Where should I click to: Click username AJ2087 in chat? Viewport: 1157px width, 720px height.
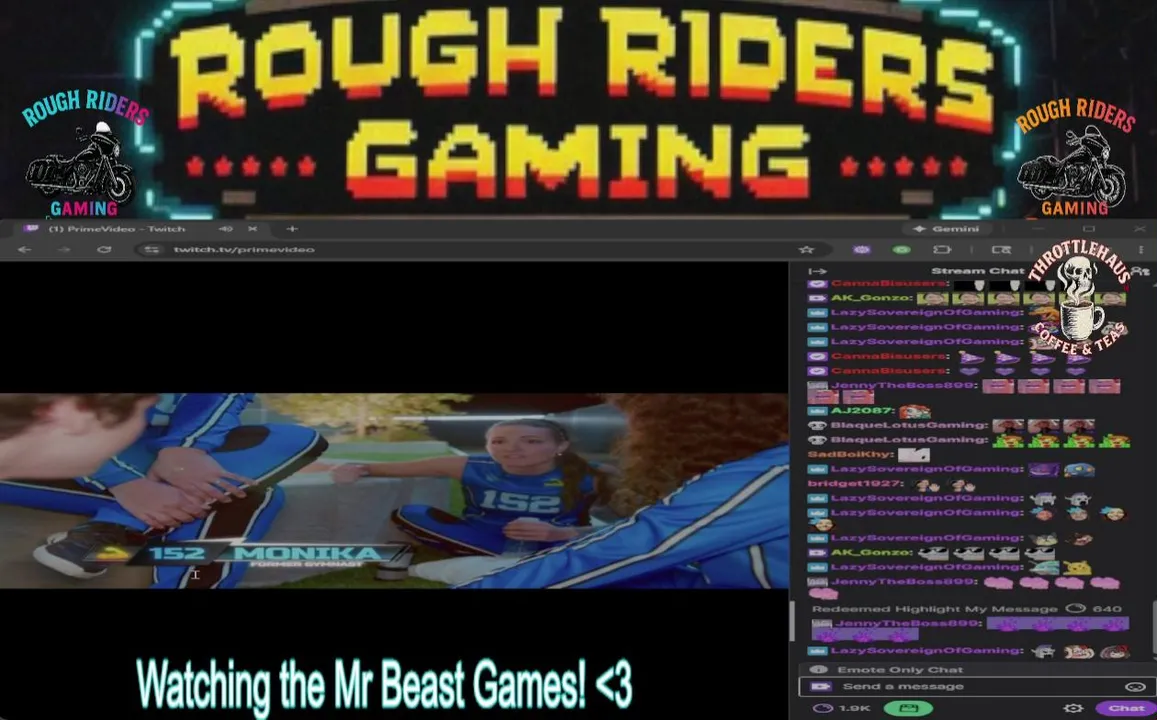pos(862,410)
